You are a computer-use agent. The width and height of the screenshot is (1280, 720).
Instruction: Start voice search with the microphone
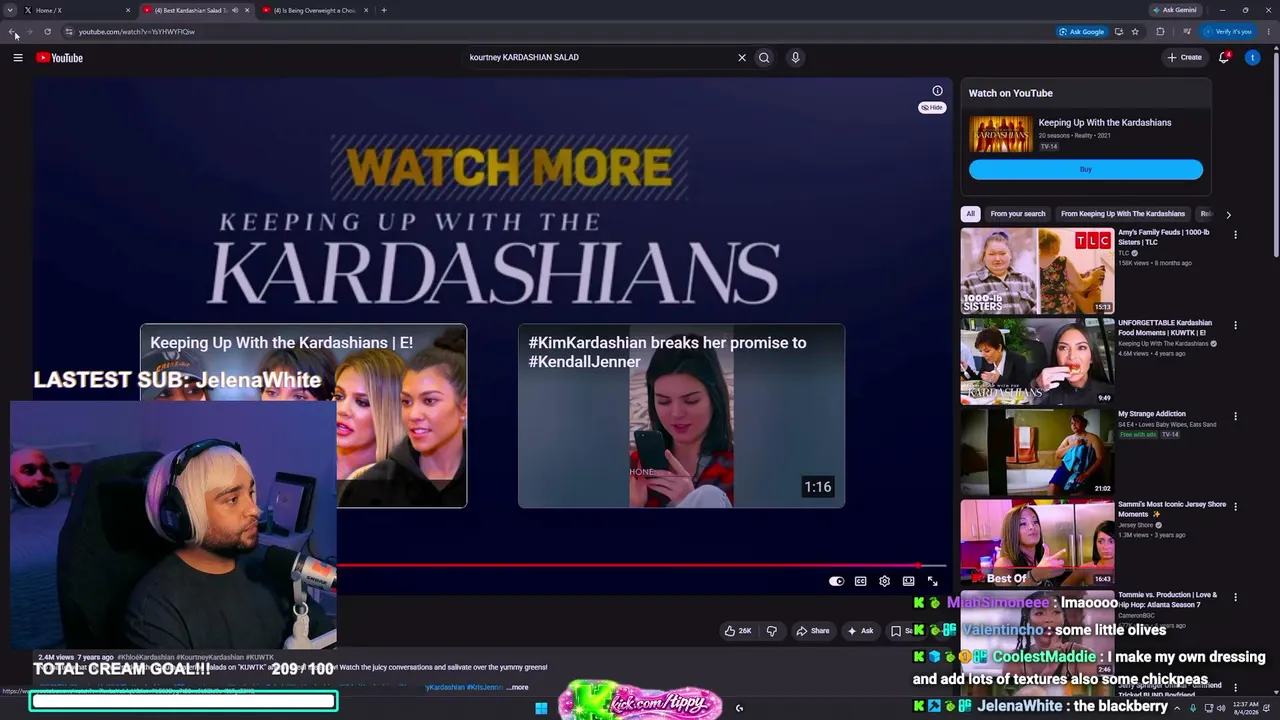click(x=795, y=58)
